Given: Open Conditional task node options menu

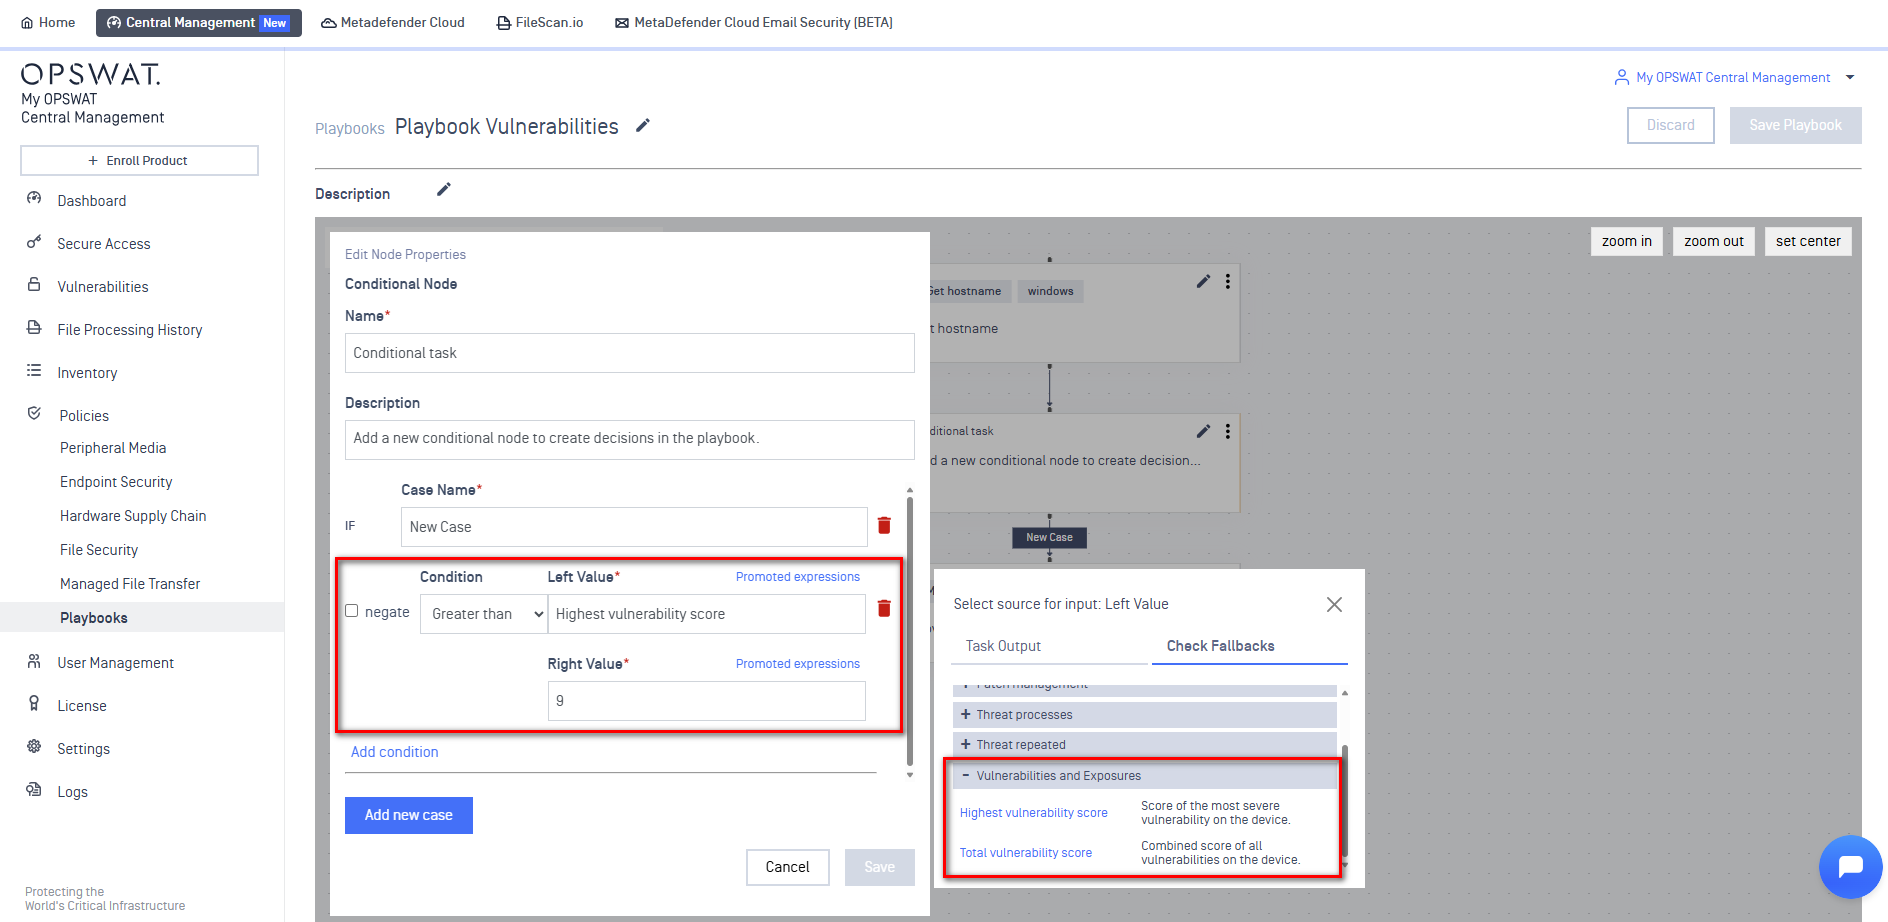Looking at the screenshot, I should click(1228, 431).
